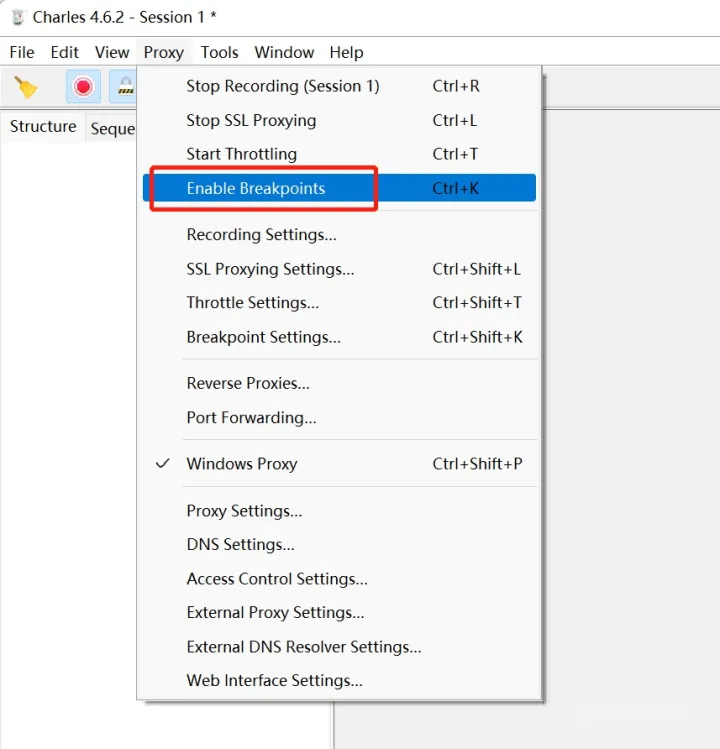Select Stop SSL Proxying
720x749 pixels.
click(339, 120)
